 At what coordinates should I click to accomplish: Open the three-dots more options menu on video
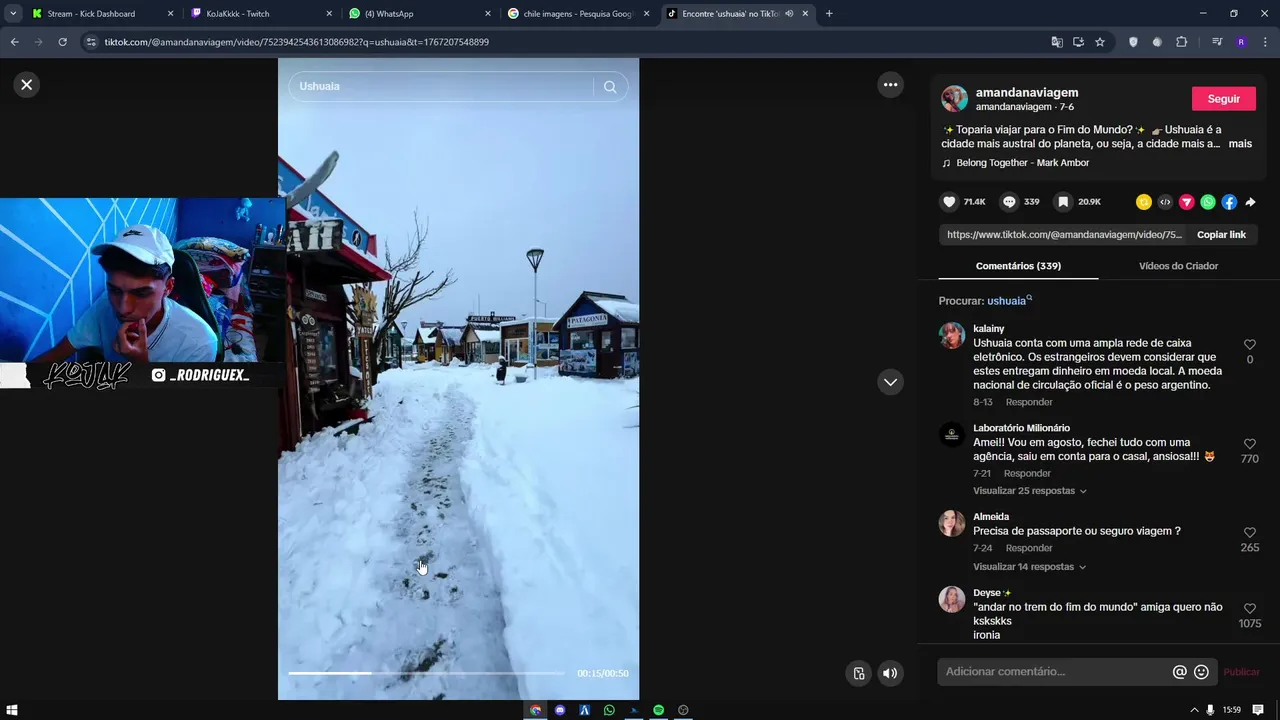point(890,85)
